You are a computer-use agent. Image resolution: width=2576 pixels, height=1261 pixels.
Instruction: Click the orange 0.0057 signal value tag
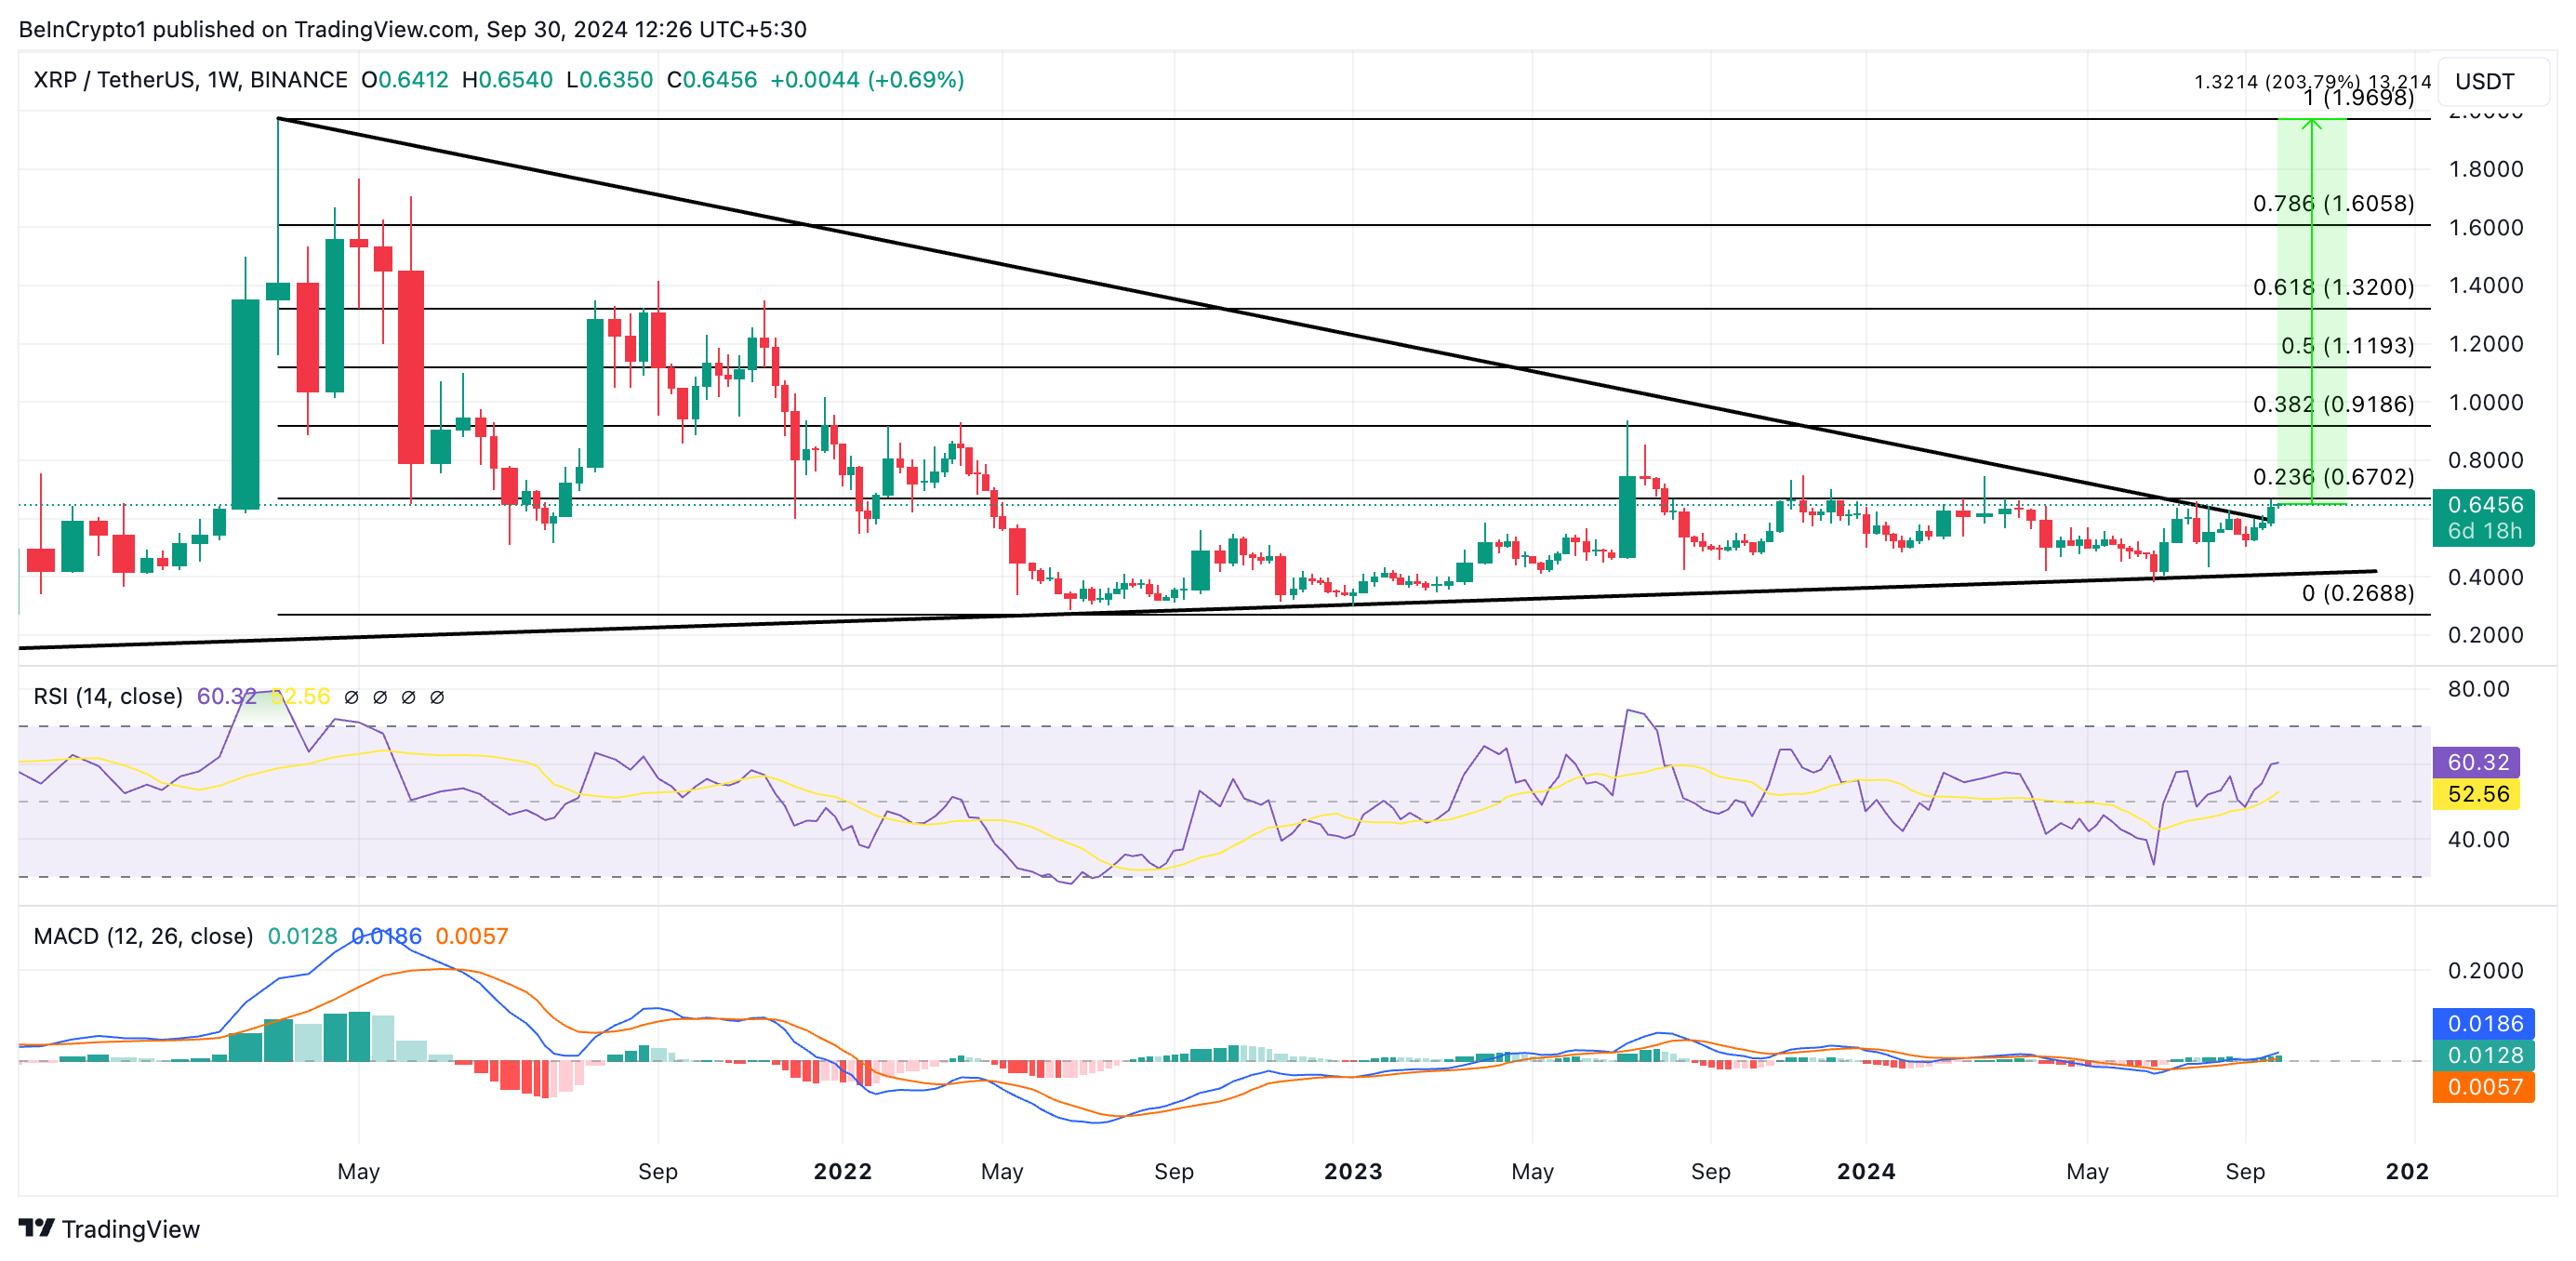[2484, 1087]
